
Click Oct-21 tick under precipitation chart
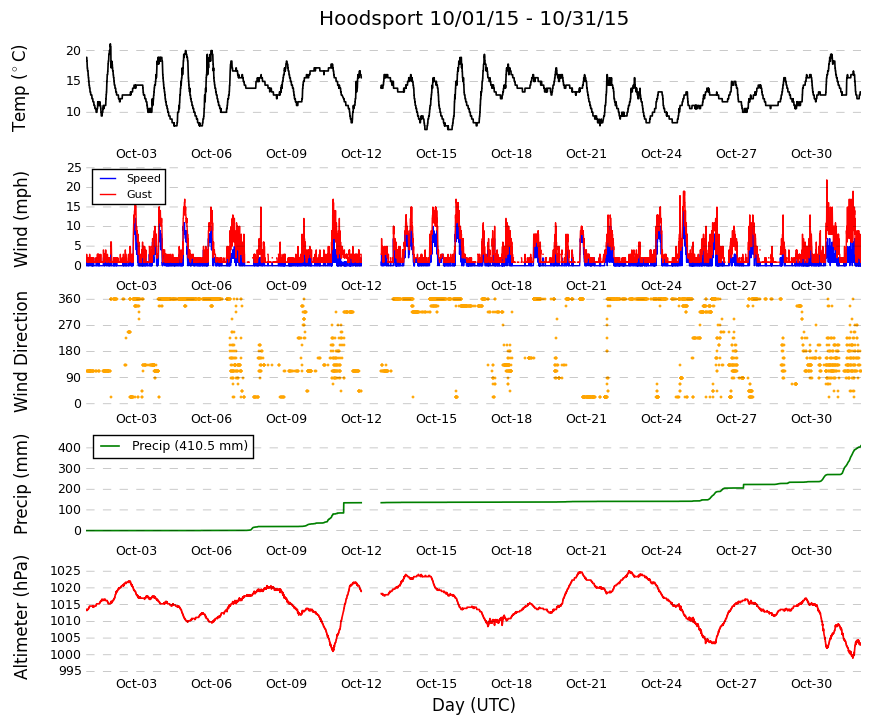[586, 551]
